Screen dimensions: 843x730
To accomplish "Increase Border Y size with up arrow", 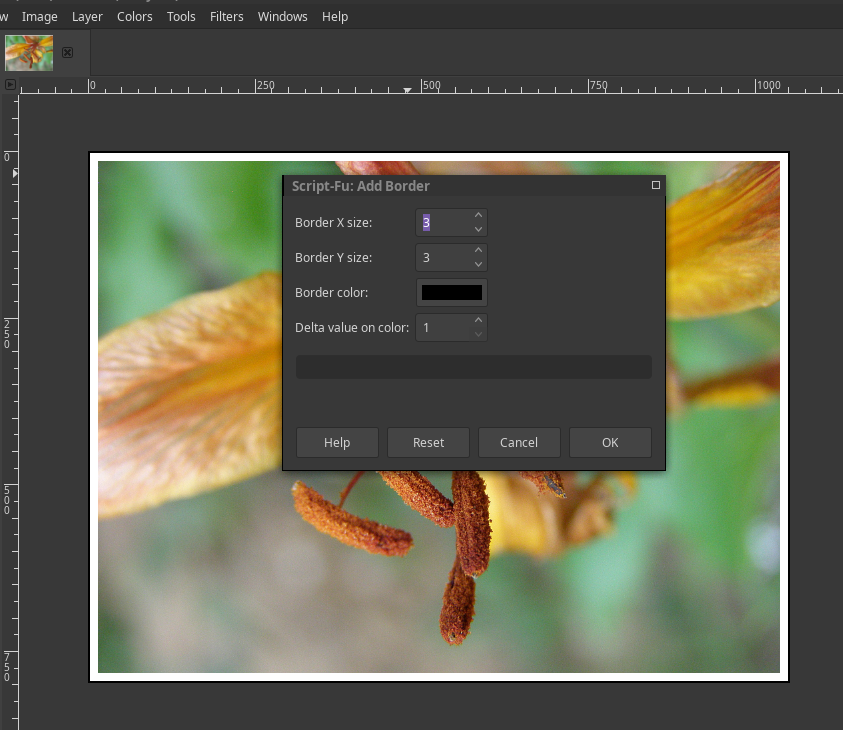I will pos(478,250).
